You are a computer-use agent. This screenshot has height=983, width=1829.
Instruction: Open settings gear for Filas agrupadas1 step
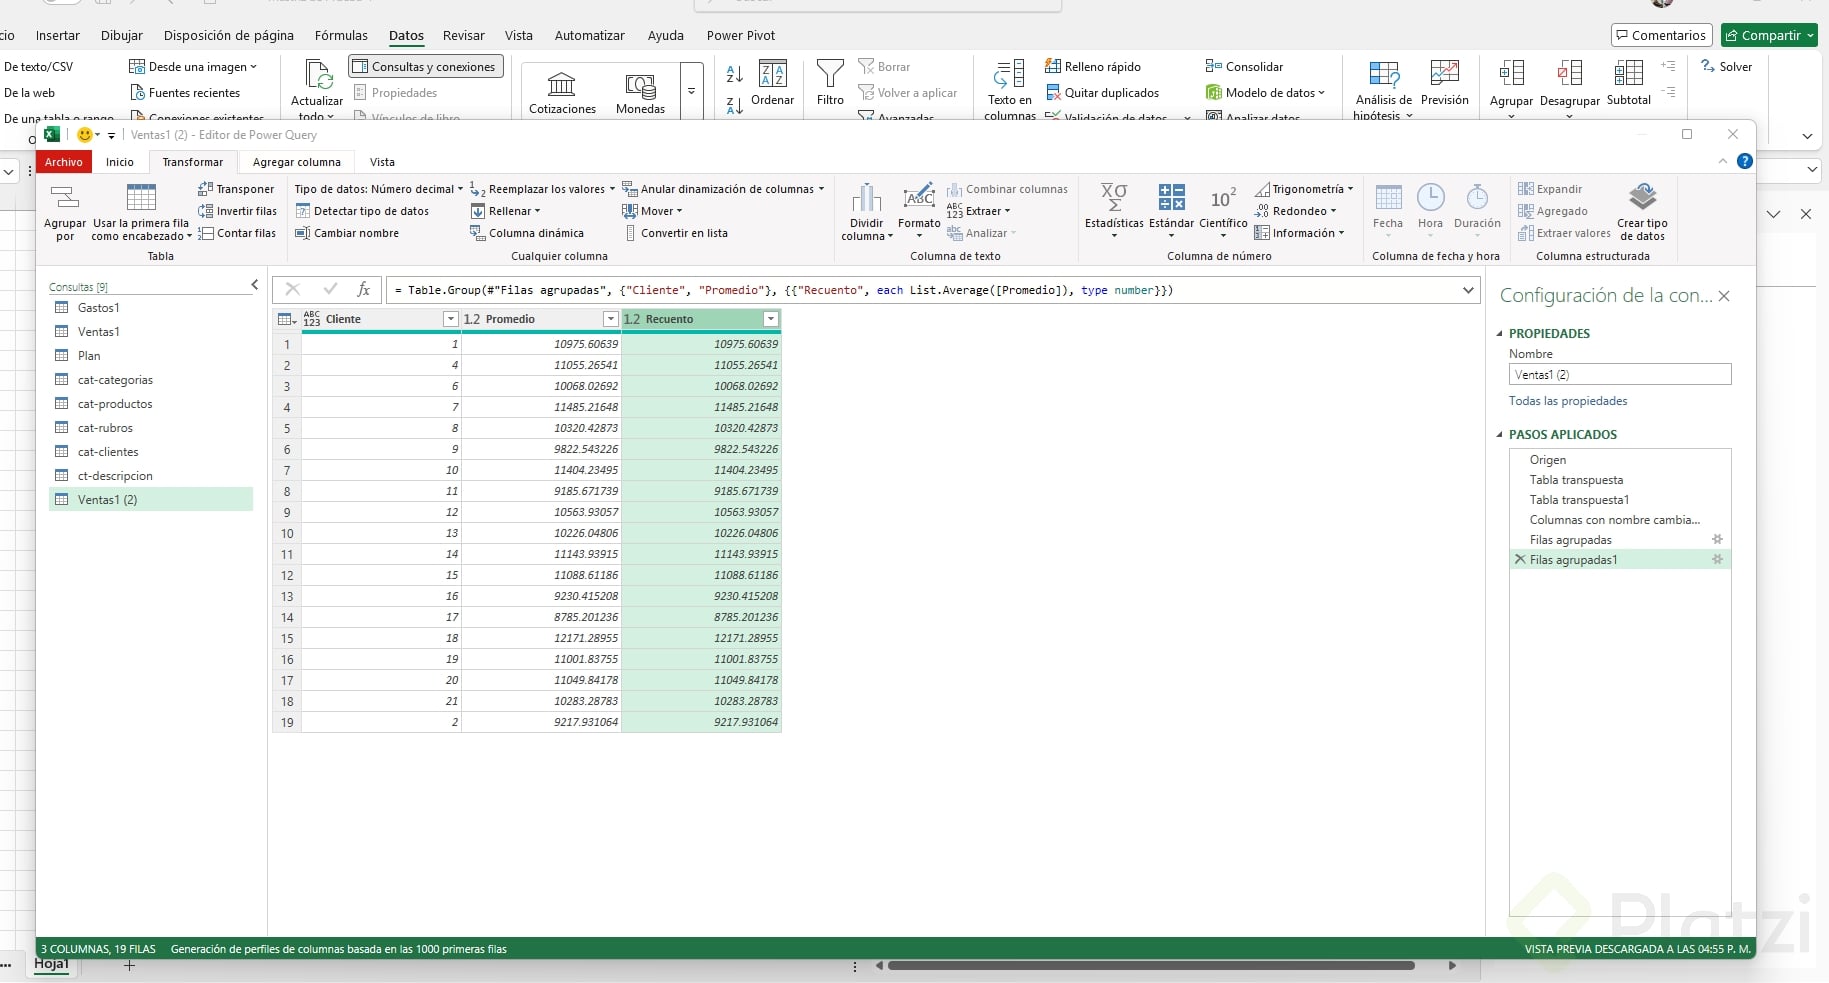[x=1718, y=560]
